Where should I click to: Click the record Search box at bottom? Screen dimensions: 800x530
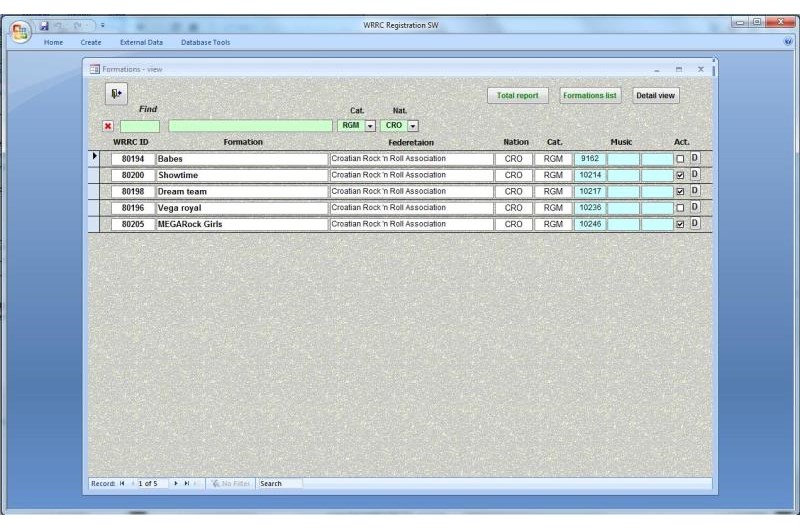click(x=279, y=483)
